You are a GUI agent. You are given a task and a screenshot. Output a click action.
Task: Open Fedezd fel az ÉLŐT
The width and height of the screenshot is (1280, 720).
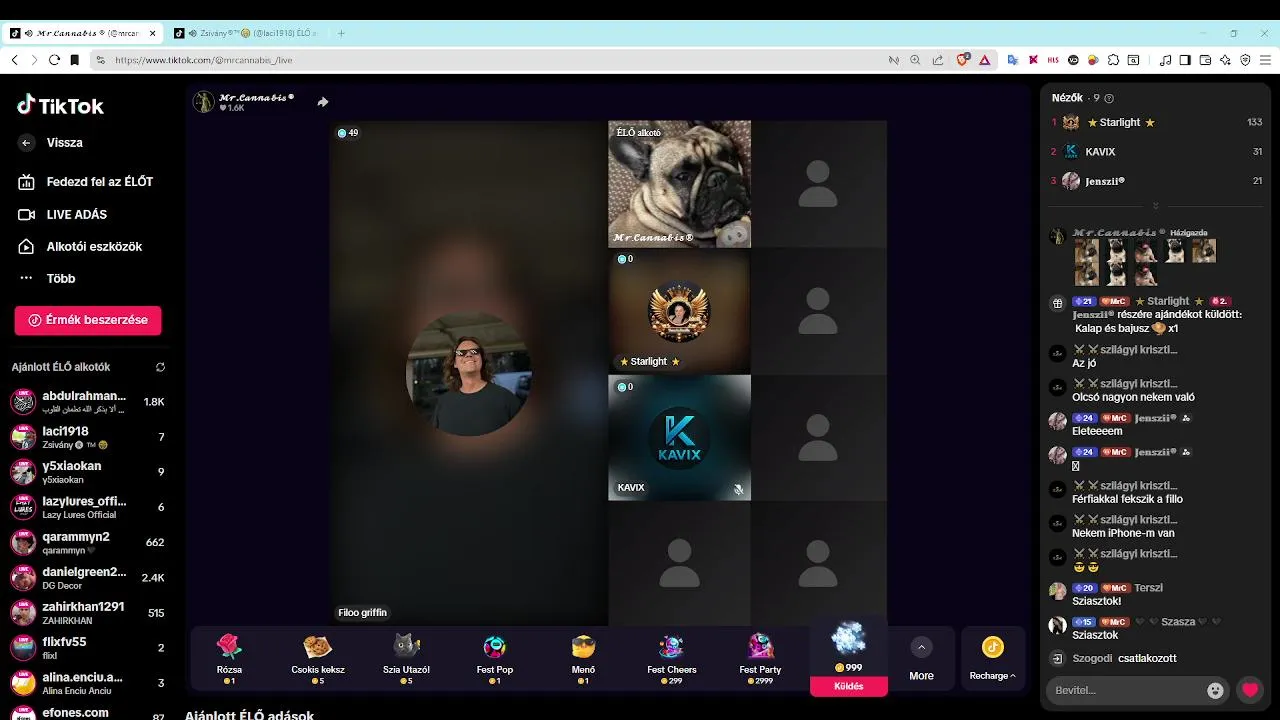[x=87, y=182]
